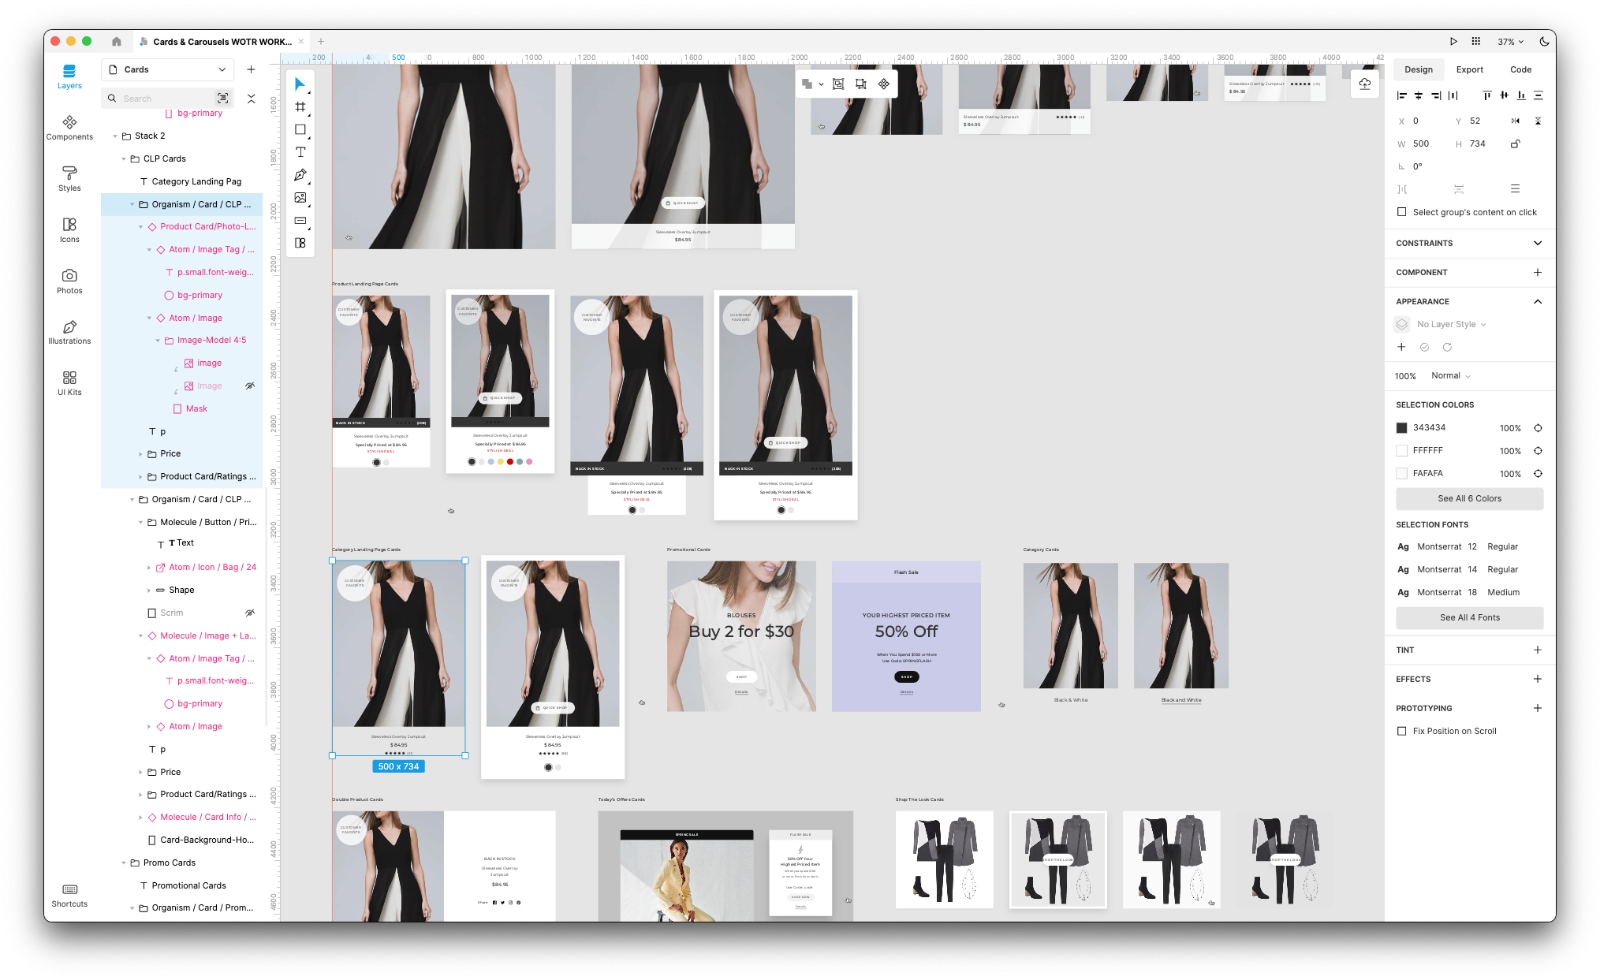Enable Select group's content on click
Viewport: 1600px width, 980px height.
pos(1401,212)
